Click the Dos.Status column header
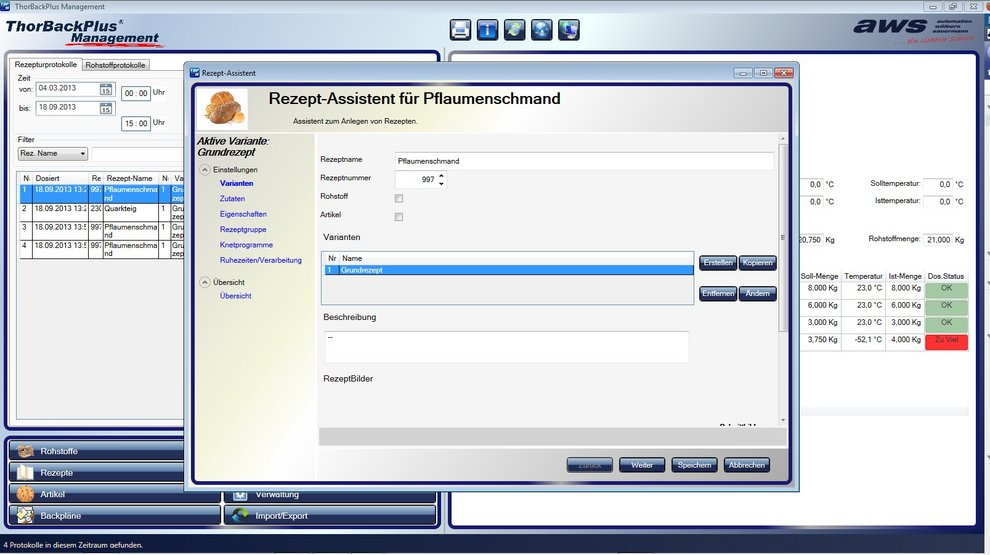990x555 pixels. coord(945,276)
